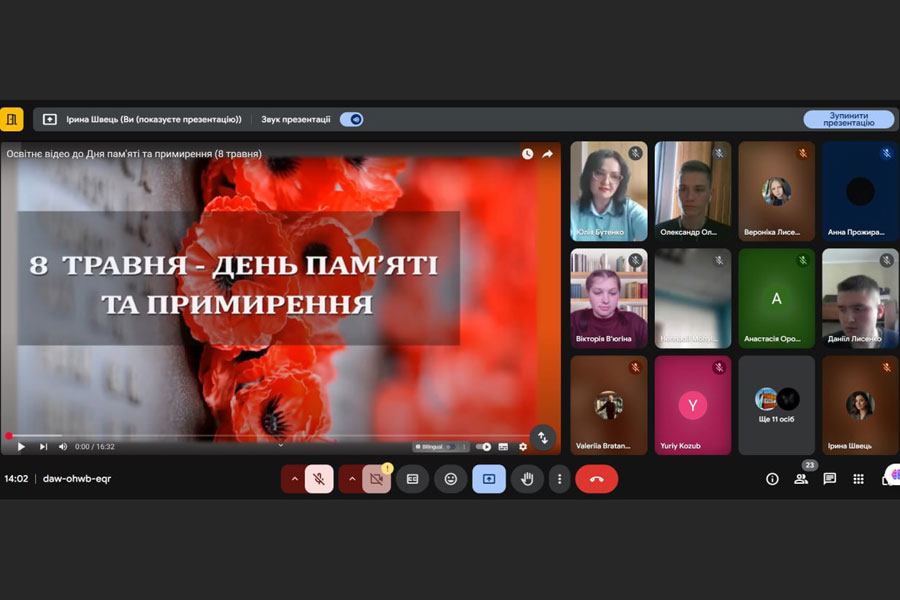Click the presenting screen icon beside Ірина Швець
Image resolution: width=900 pixels, height=600 pixels.
(50, 119)
